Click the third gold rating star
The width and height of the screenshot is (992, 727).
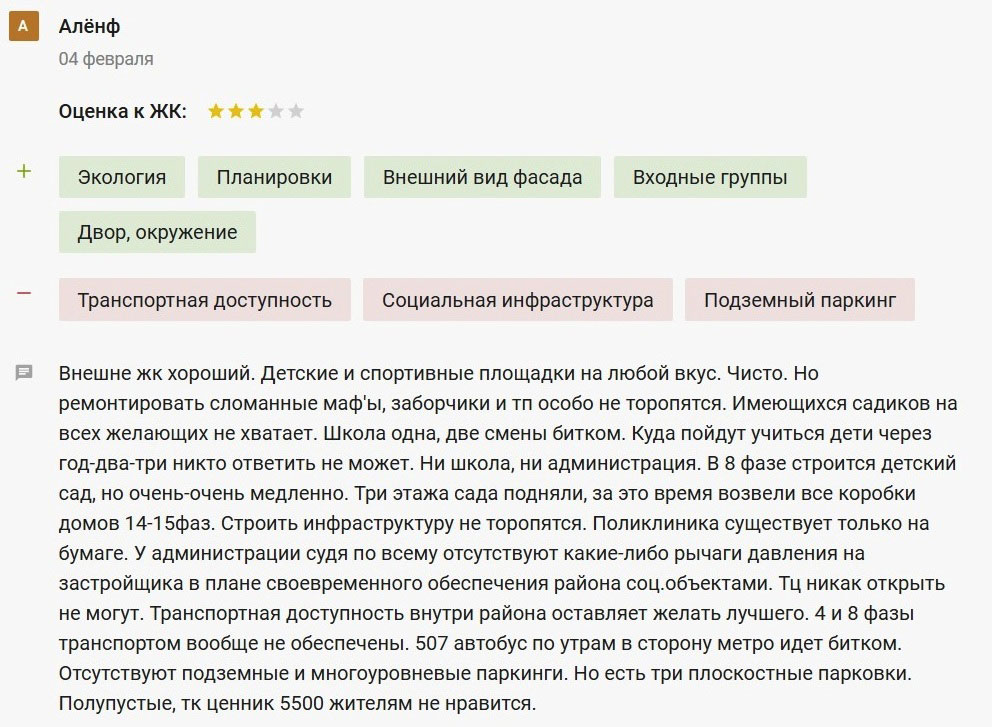coord(256,111)
